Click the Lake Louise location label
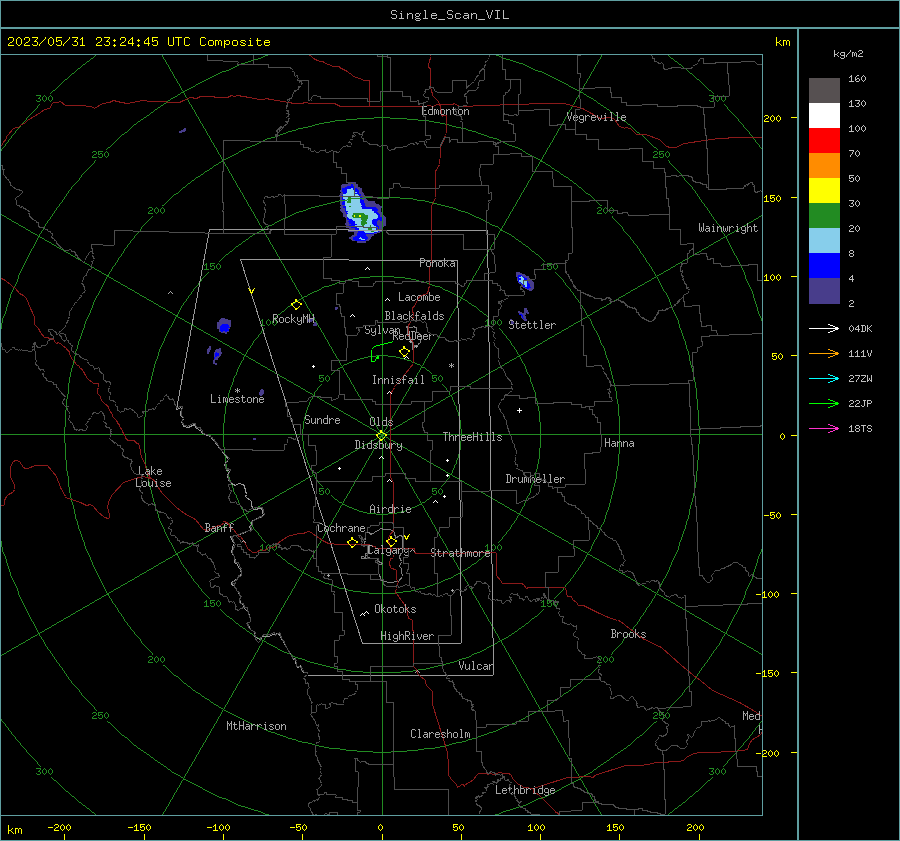This screenshot has width=900, height=841. (x=153, y=477)
